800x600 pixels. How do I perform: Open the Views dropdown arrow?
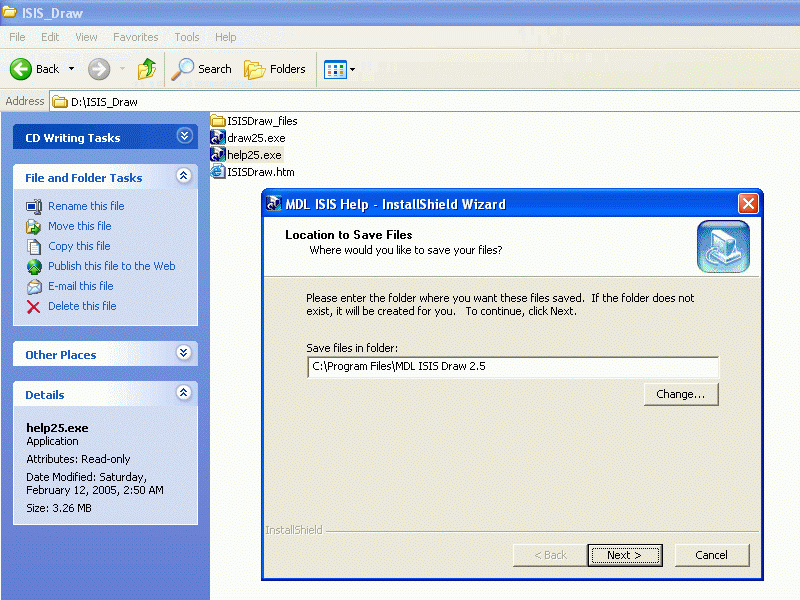[x=352, y=69]
